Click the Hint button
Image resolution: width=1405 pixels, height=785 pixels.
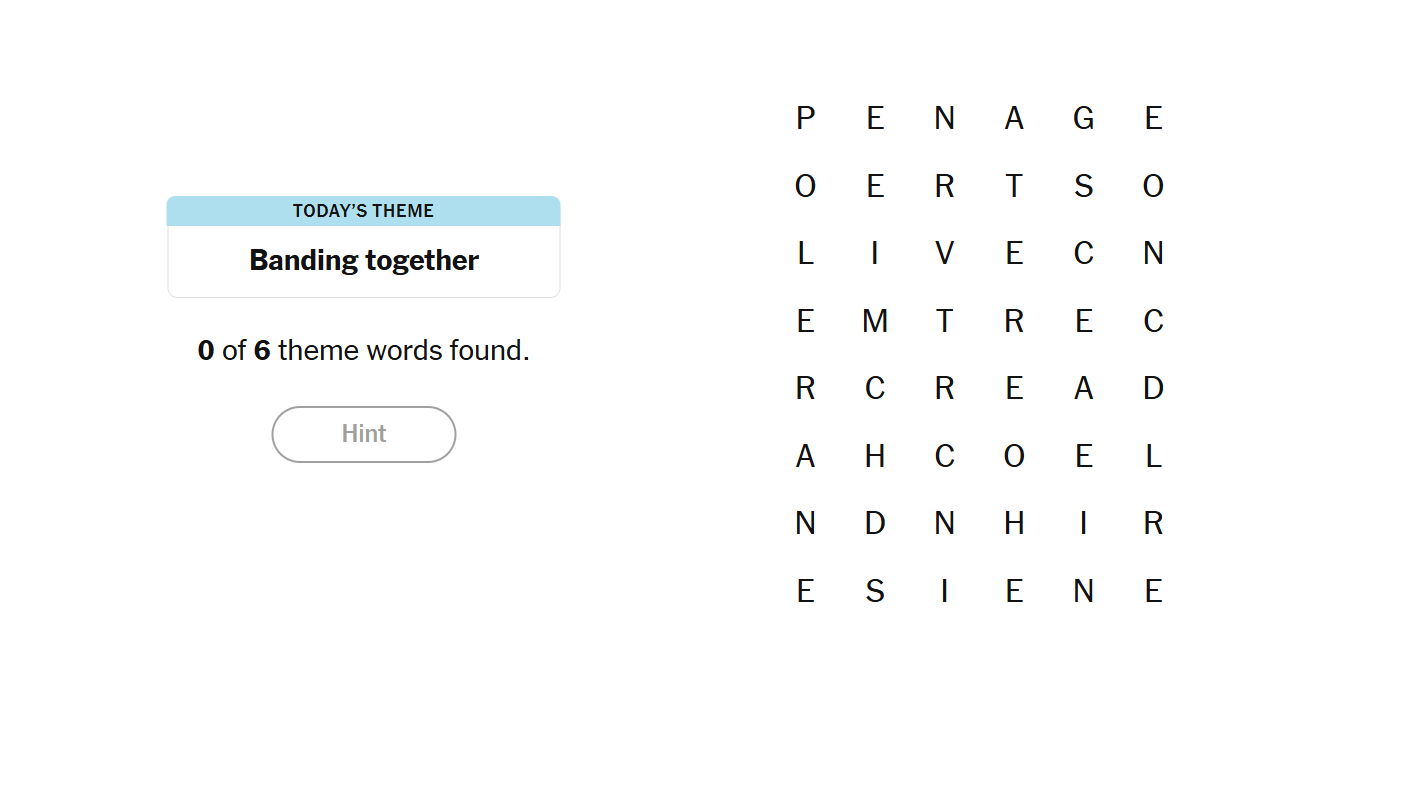tap(363, 434)
